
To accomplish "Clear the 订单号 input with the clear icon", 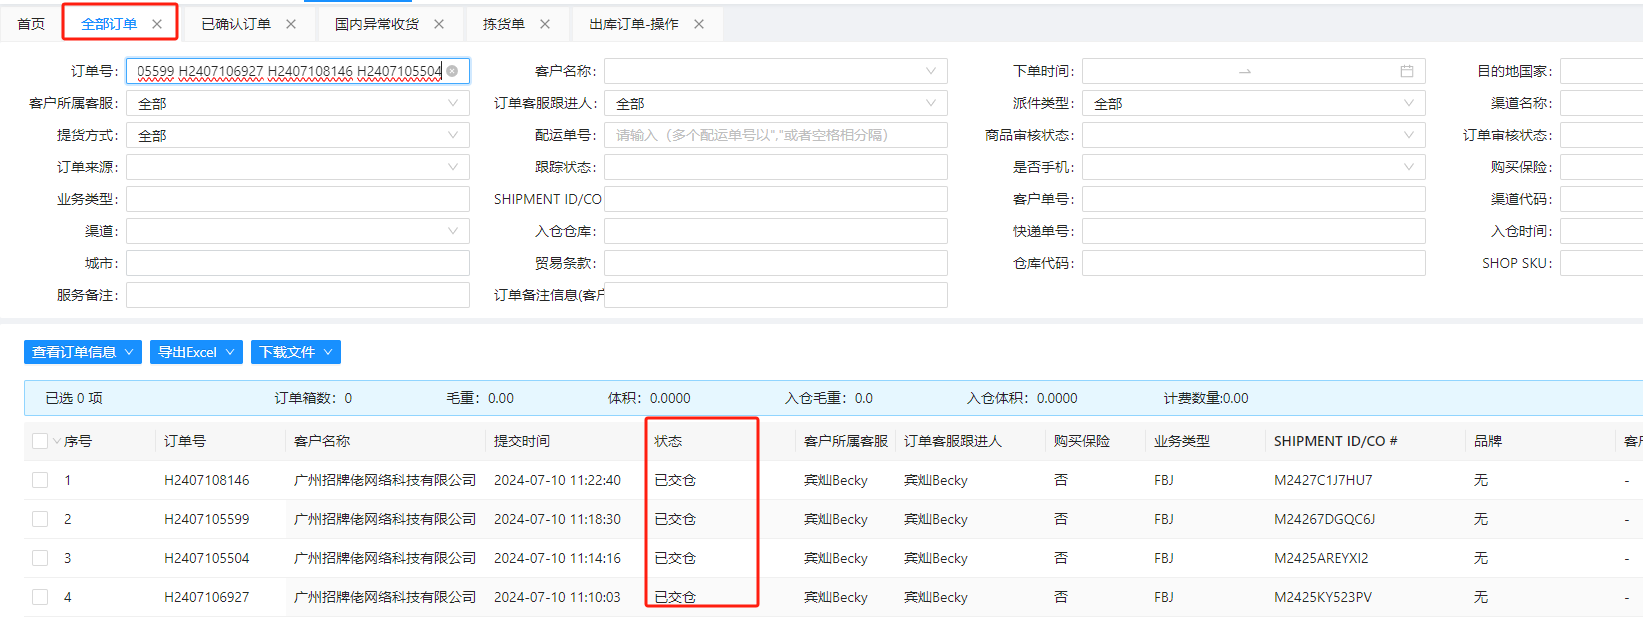I will (x=452, y=71).
